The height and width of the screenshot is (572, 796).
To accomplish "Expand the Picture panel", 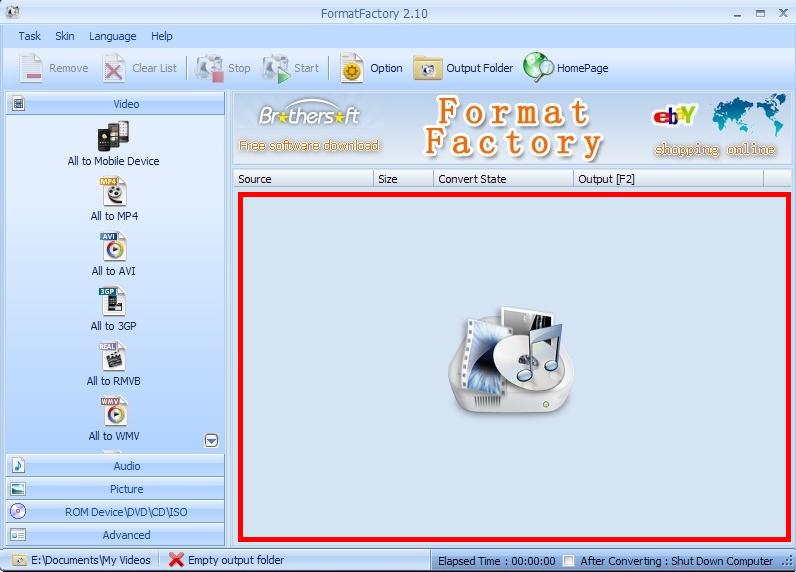I will (115, 489).
